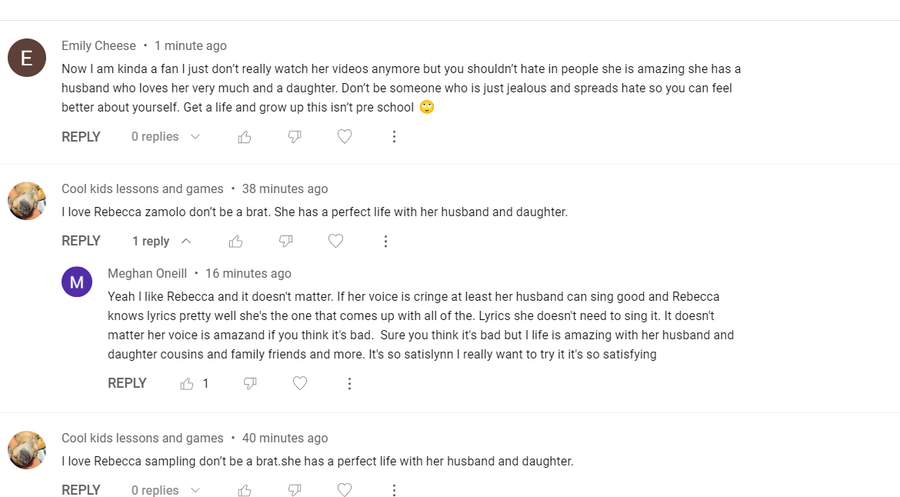This screenshot has height=497, width=900.
Task: Open menu for the 38 minutes ago comment
Action: [x=385, y=241]
